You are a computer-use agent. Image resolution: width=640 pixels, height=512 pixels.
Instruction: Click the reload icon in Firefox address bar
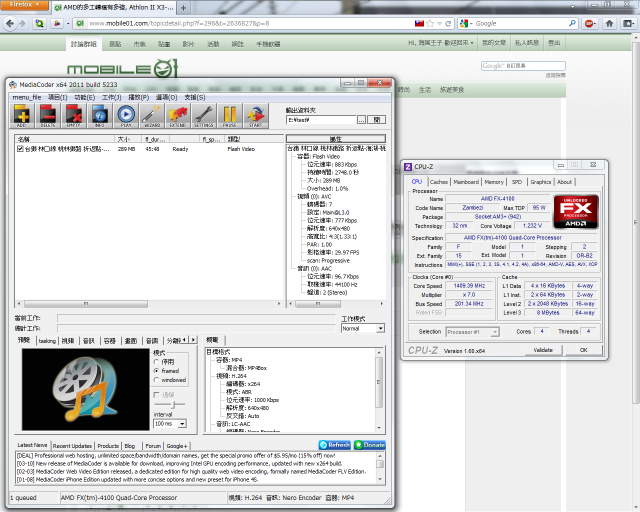click(448, 24)
